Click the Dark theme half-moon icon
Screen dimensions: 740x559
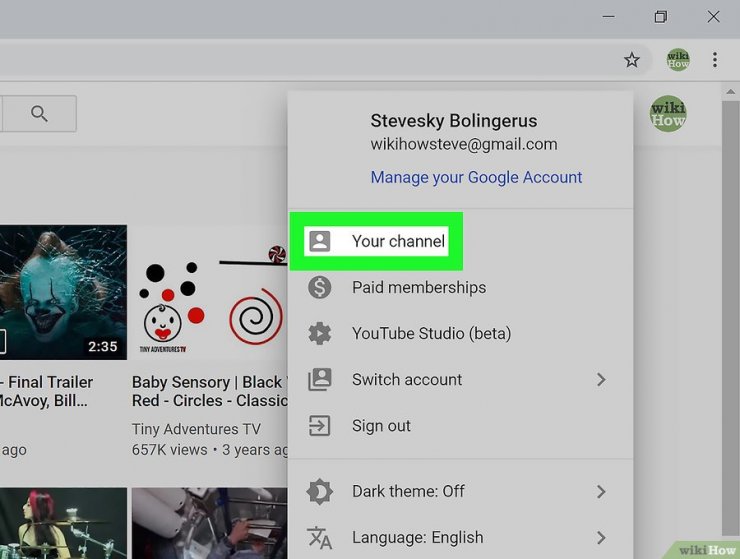tap(320, 491)
